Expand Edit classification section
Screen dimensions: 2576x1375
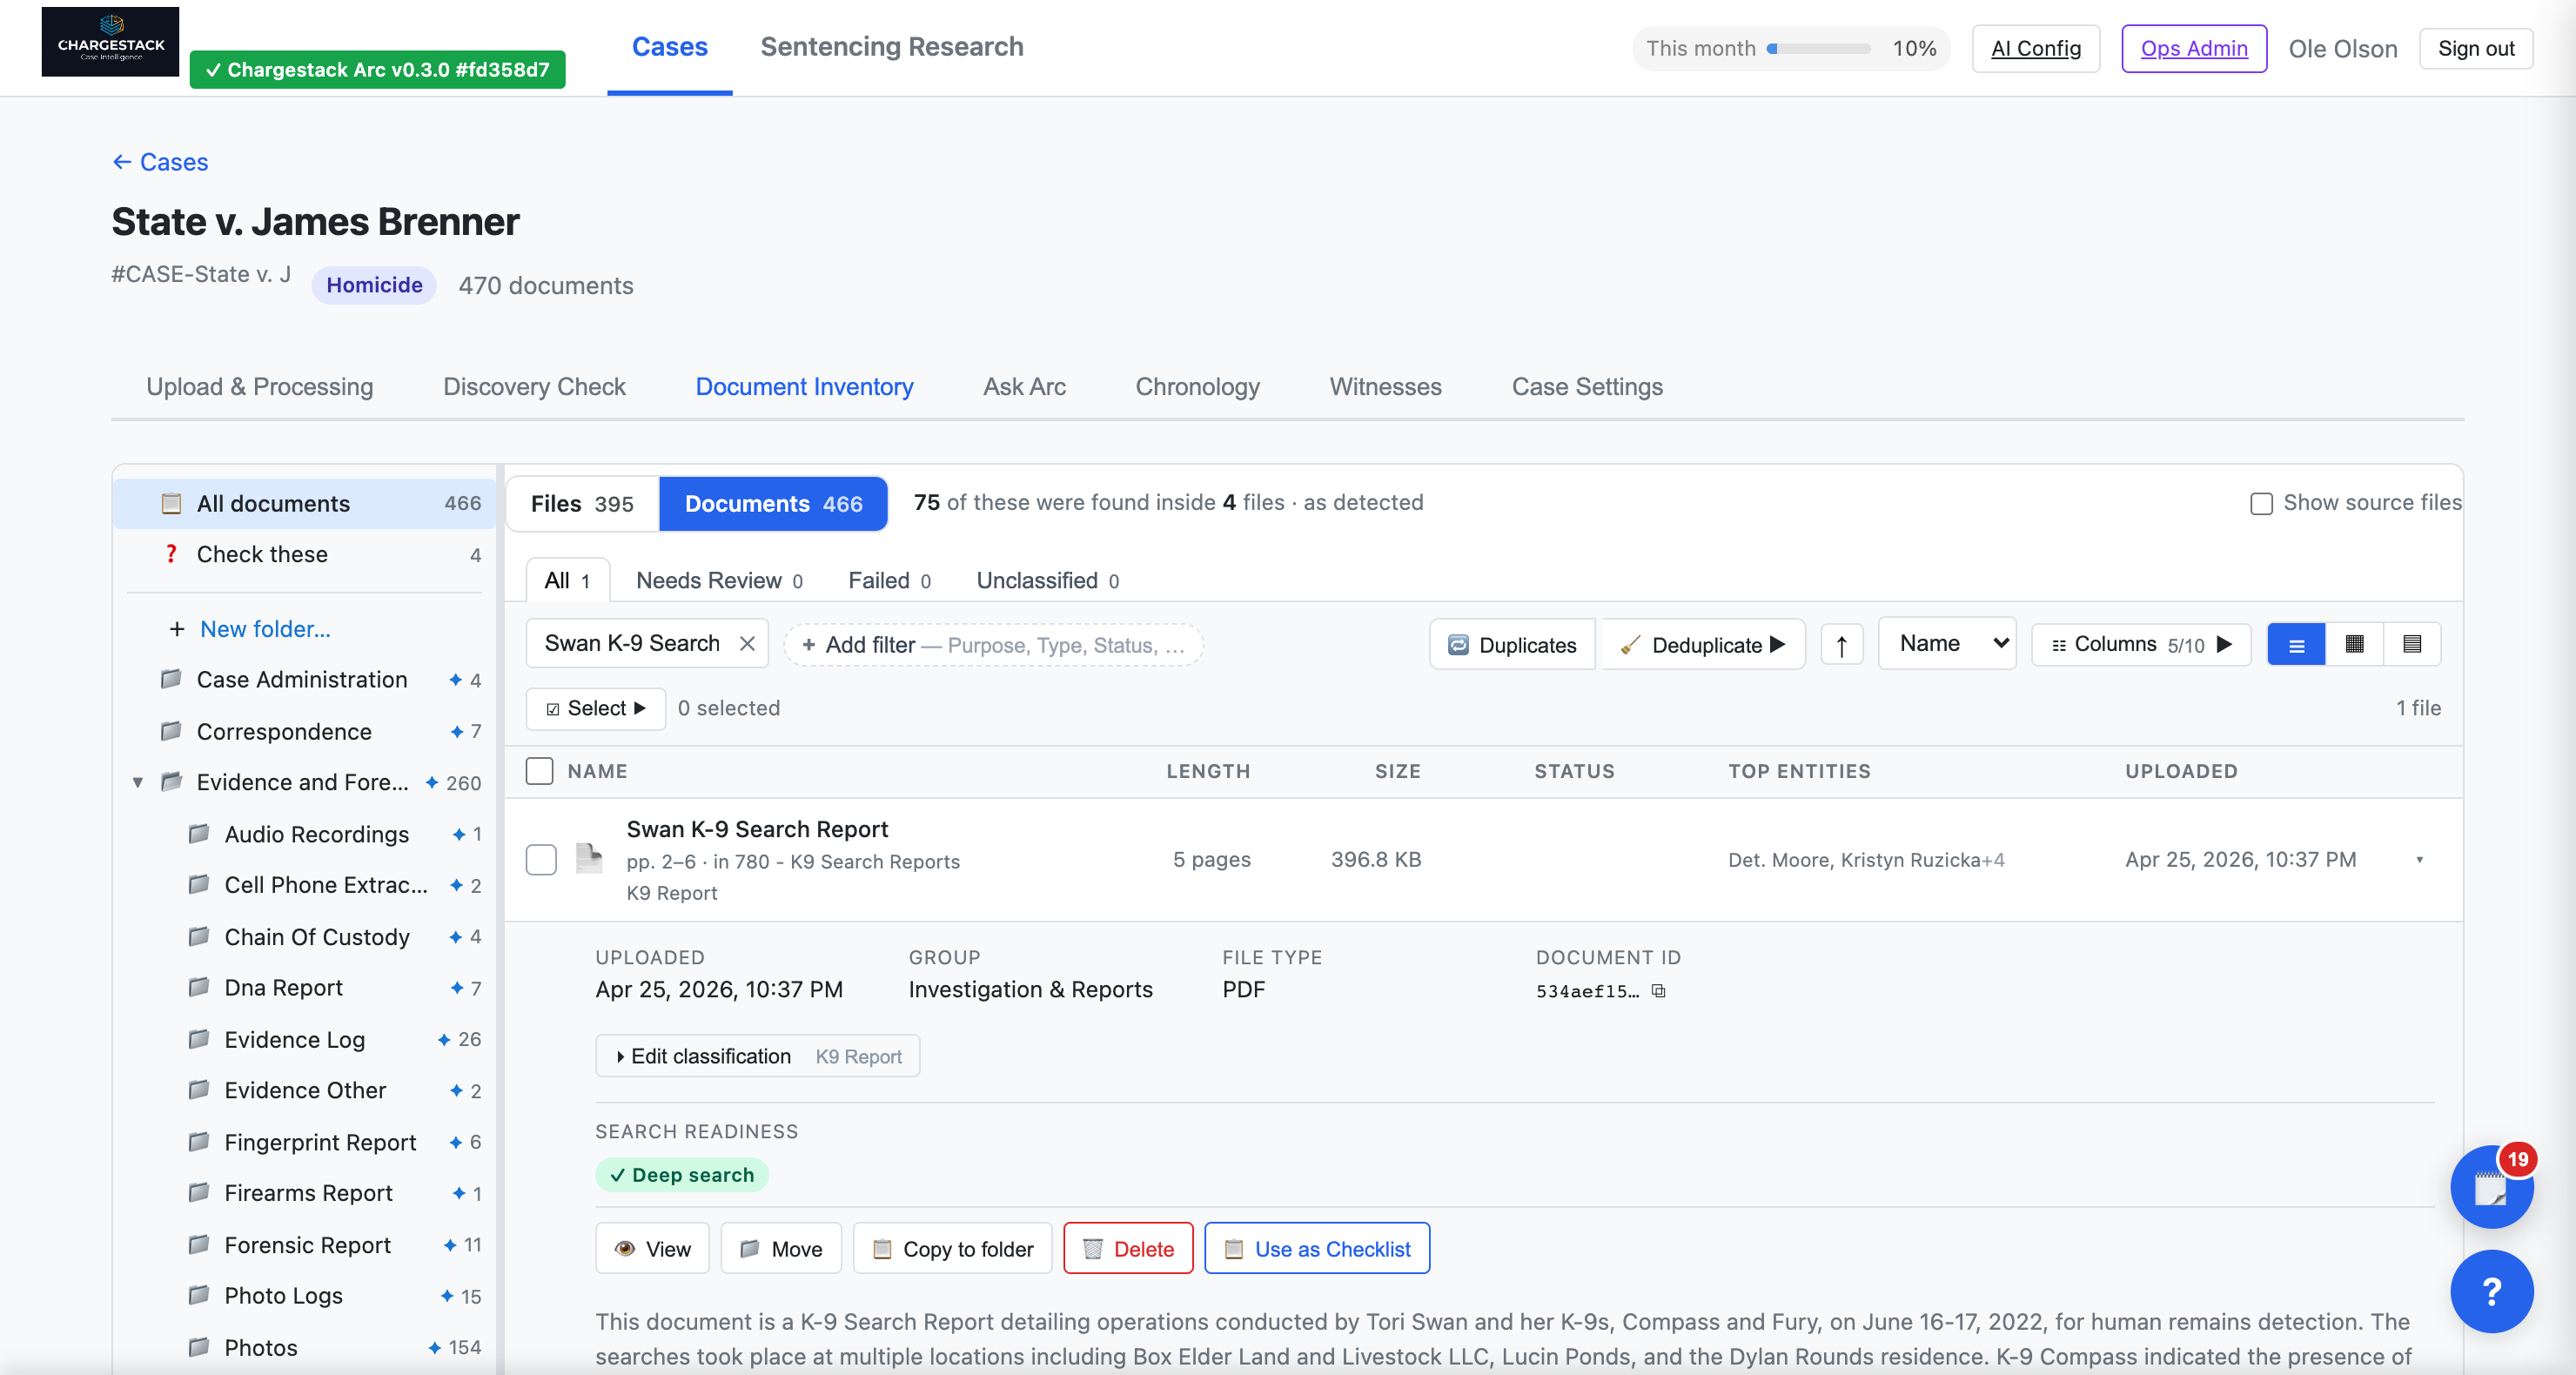pos(757,1056)
